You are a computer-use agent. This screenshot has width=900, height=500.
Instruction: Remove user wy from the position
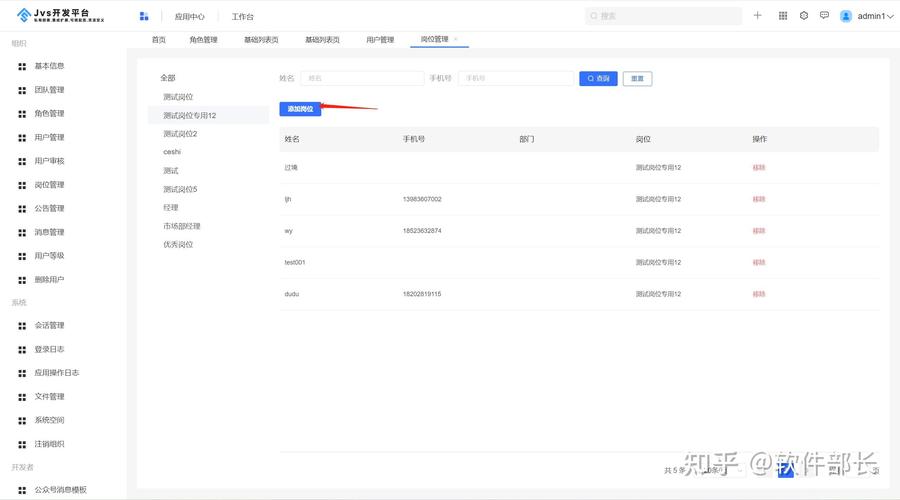[759, 231]
